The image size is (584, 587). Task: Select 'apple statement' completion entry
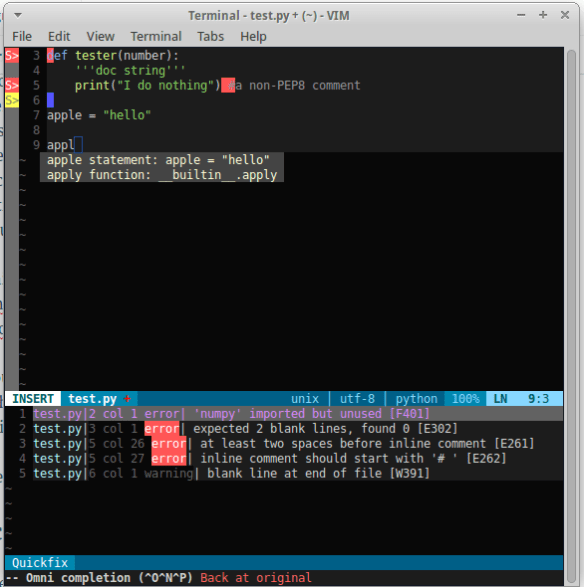[162, 160]
